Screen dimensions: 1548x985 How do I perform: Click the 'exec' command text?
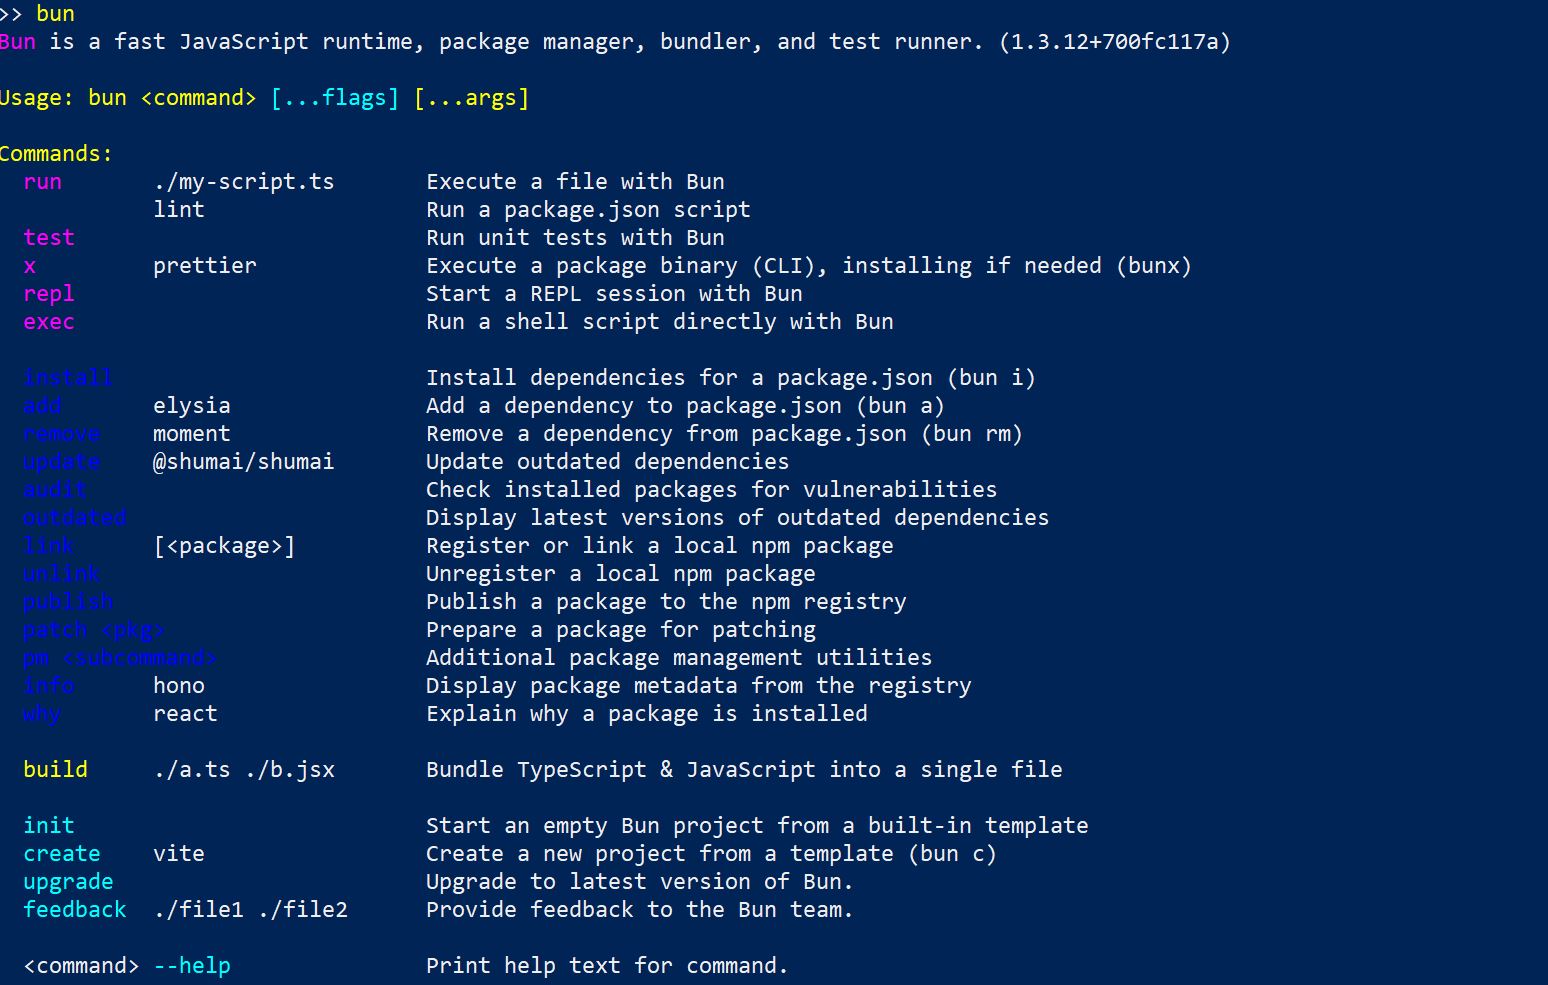[49, 322]
